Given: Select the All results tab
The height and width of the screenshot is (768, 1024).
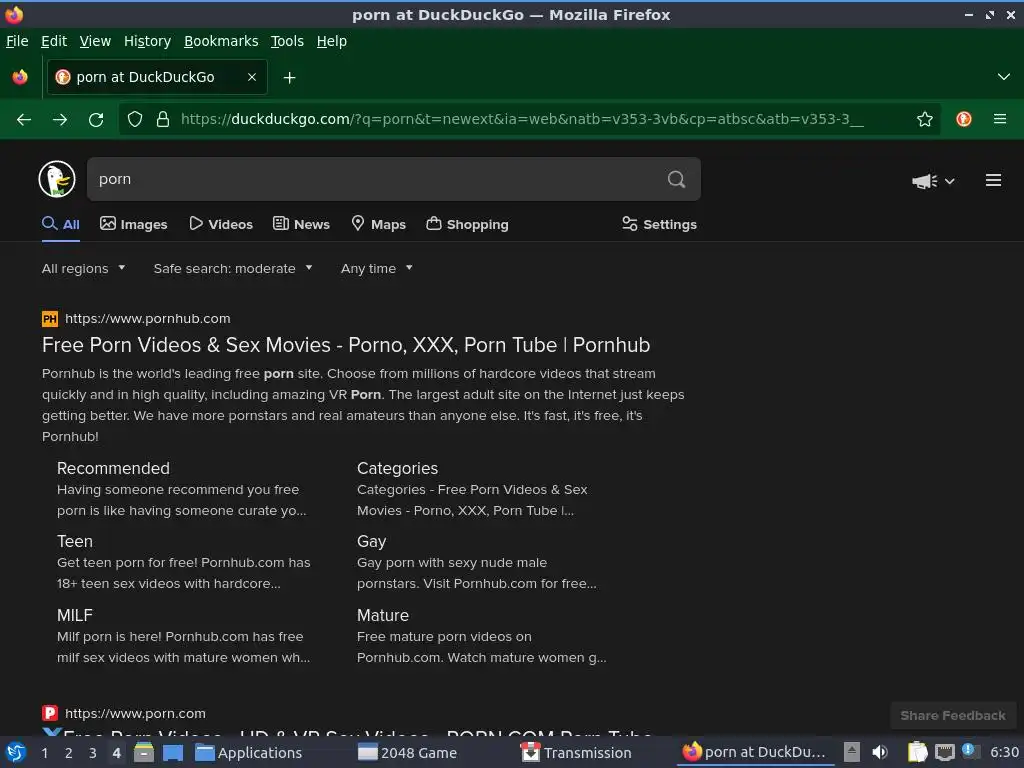Looking at the screenshot, I should (61, 224).
